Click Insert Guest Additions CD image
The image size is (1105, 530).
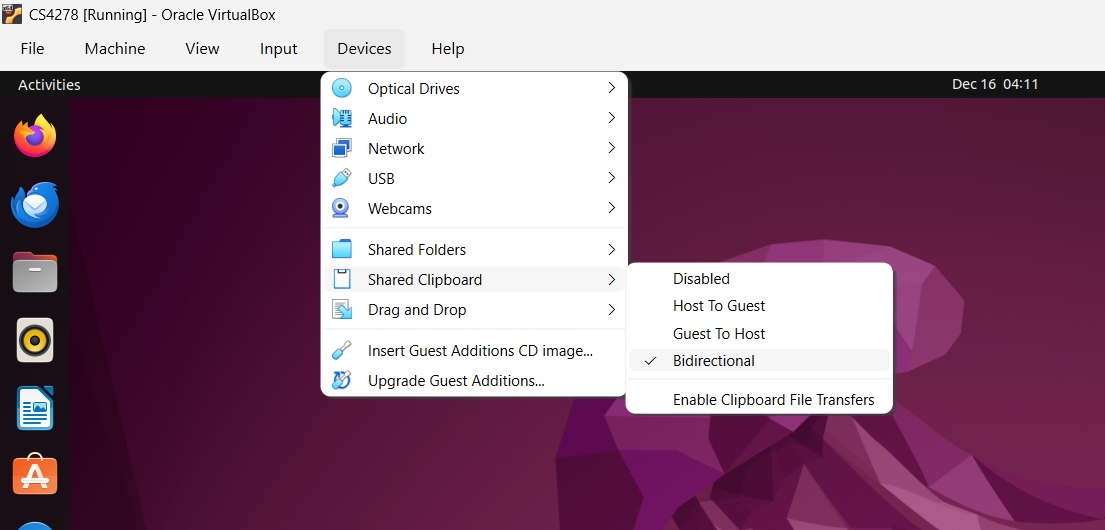coord(480,351)
